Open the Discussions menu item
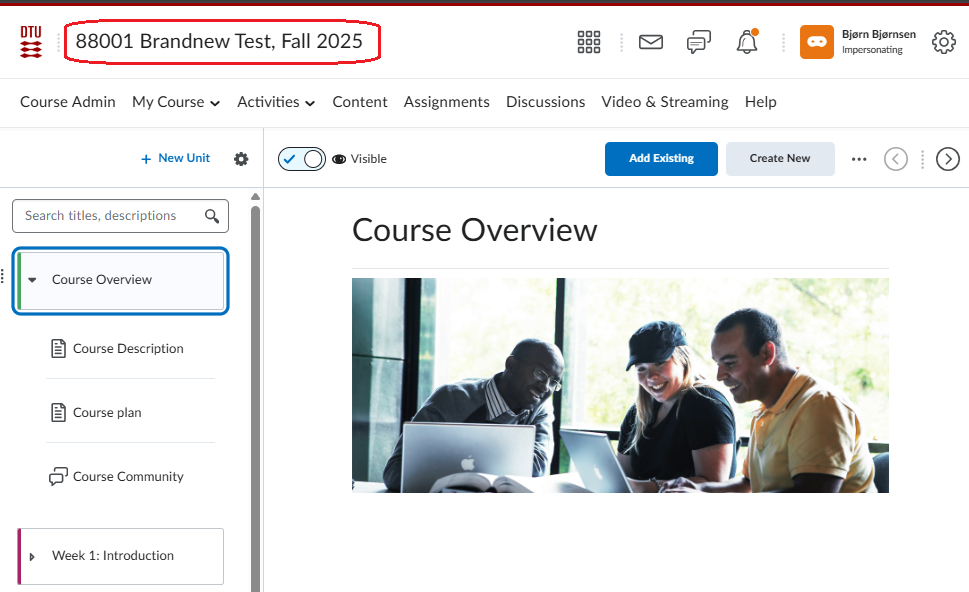Viewport: 969px width, 592px height. [545, 102]
